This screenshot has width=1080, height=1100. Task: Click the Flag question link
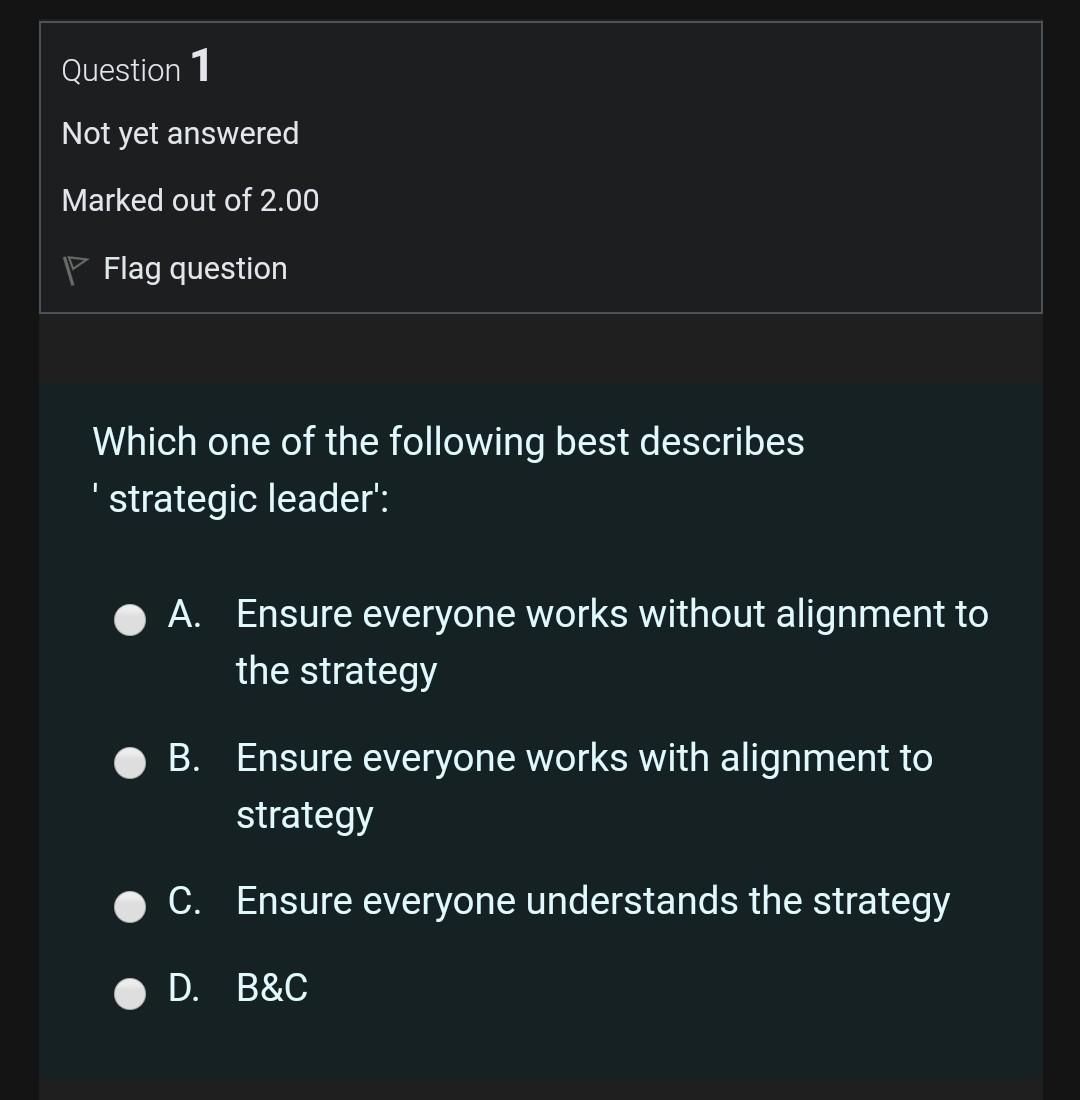[194, 268]
